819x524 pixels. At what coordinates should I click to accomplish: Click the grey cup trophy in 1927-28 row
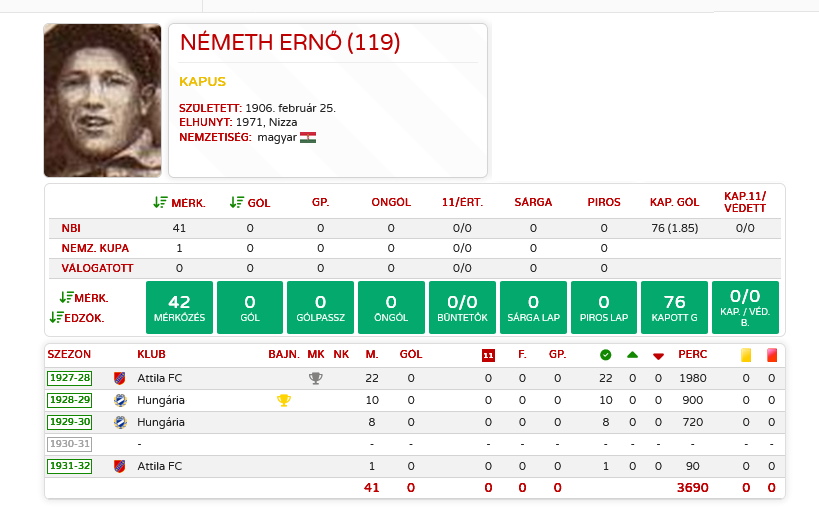point(315,378)
